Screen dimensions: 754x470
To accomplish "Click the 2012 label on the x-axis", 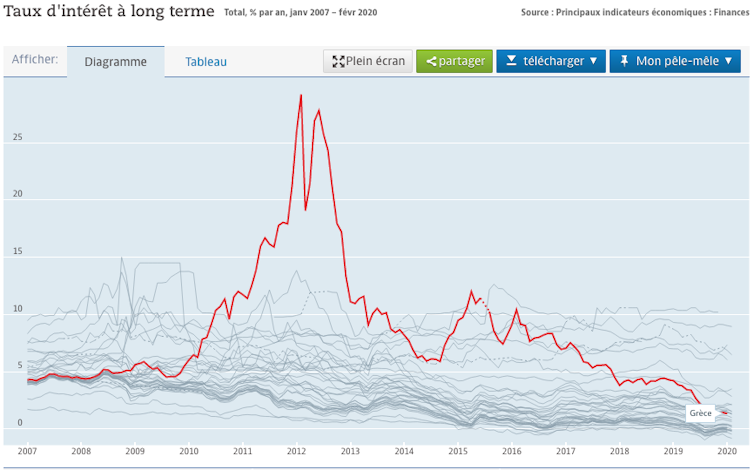I will click(x=296, y=452).
